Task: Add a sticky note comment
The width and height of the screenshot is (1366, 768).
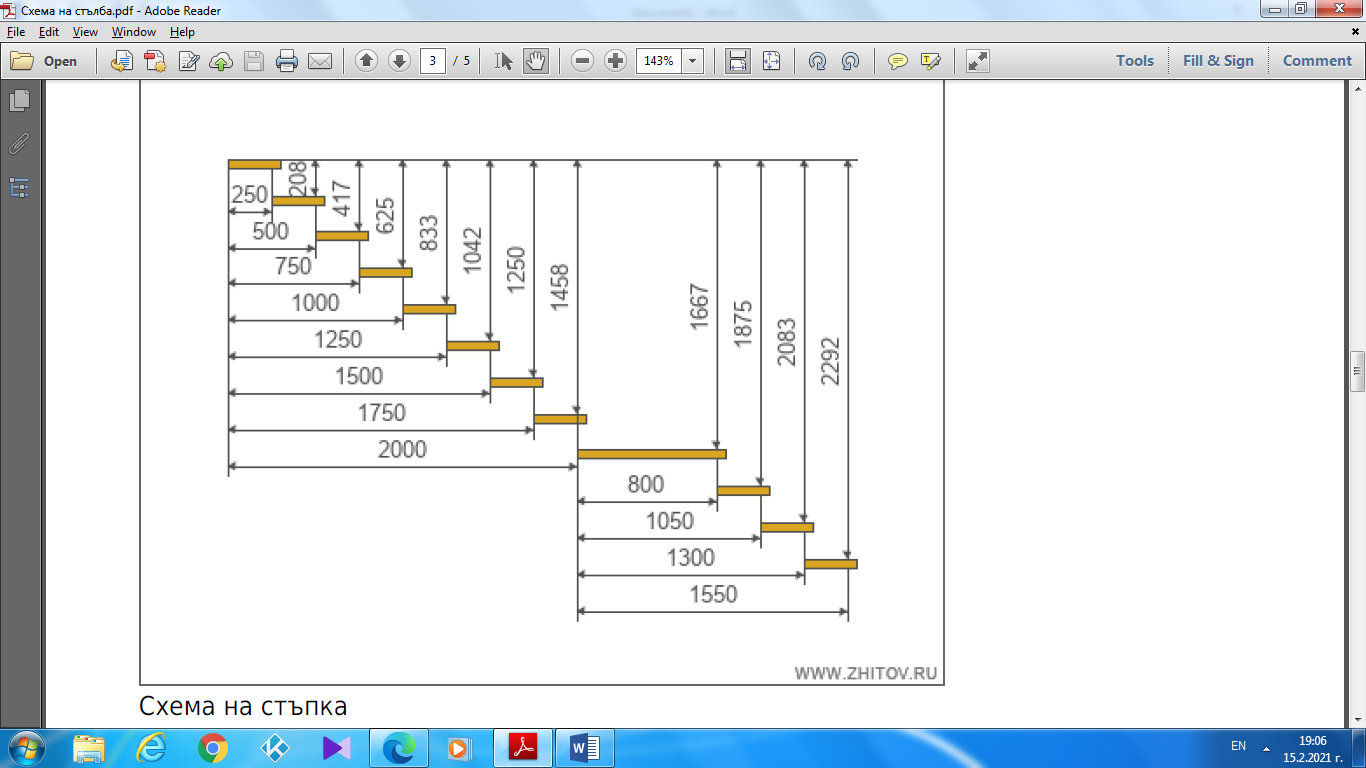Action: coord(898,61)
